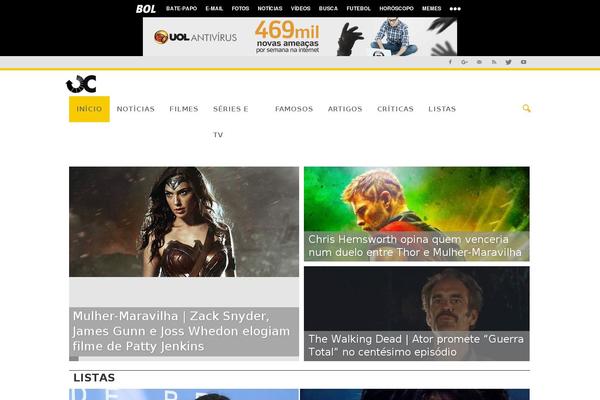Click the LISTAS section heading
The height and width of the screenshot is (400, 600).
94,378
